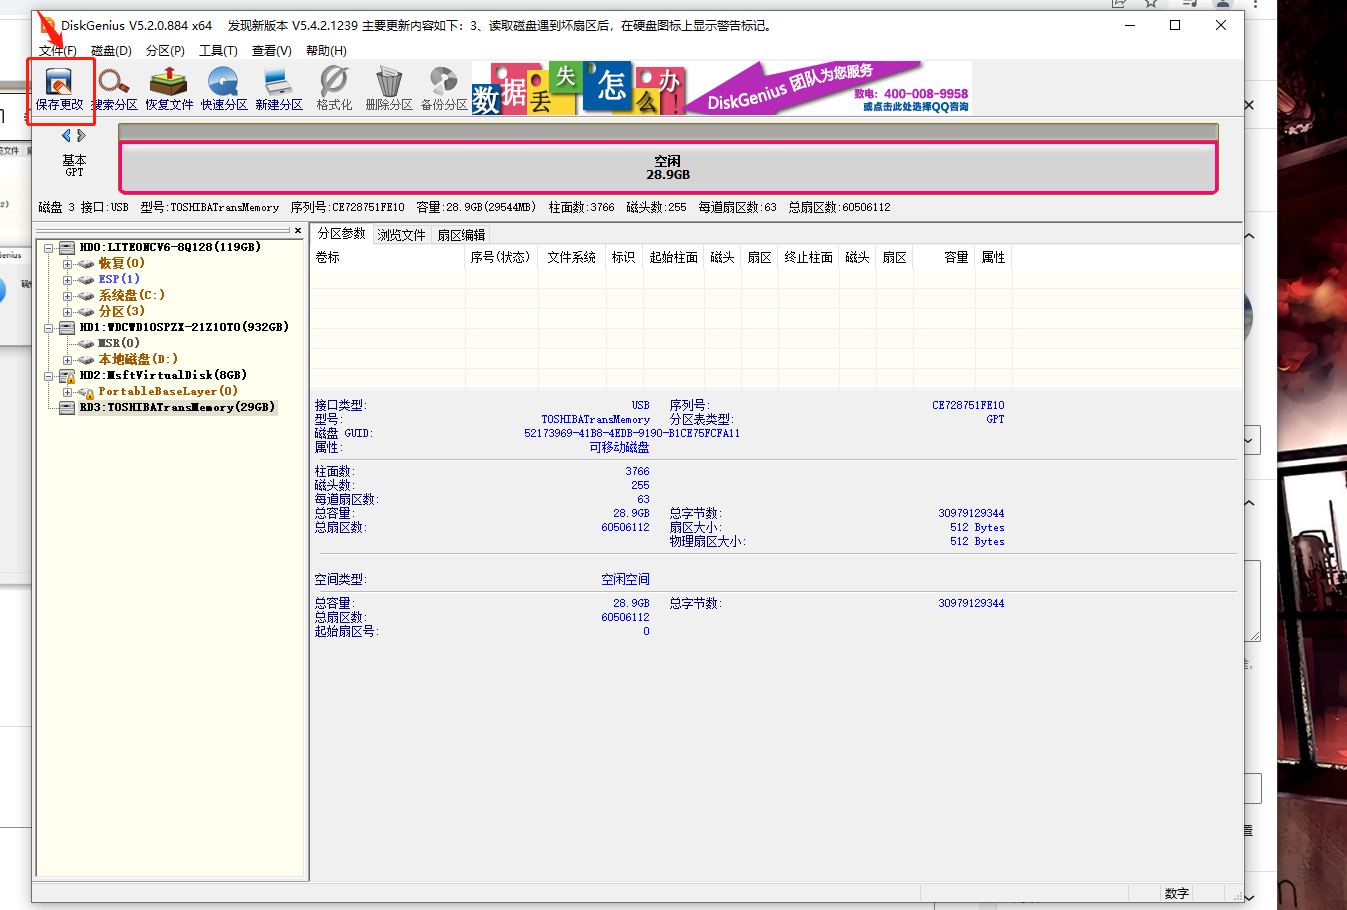Click the 格式化 (Format) toolbar icon
Screen dimensions: 1347x910
coord(334,88)
